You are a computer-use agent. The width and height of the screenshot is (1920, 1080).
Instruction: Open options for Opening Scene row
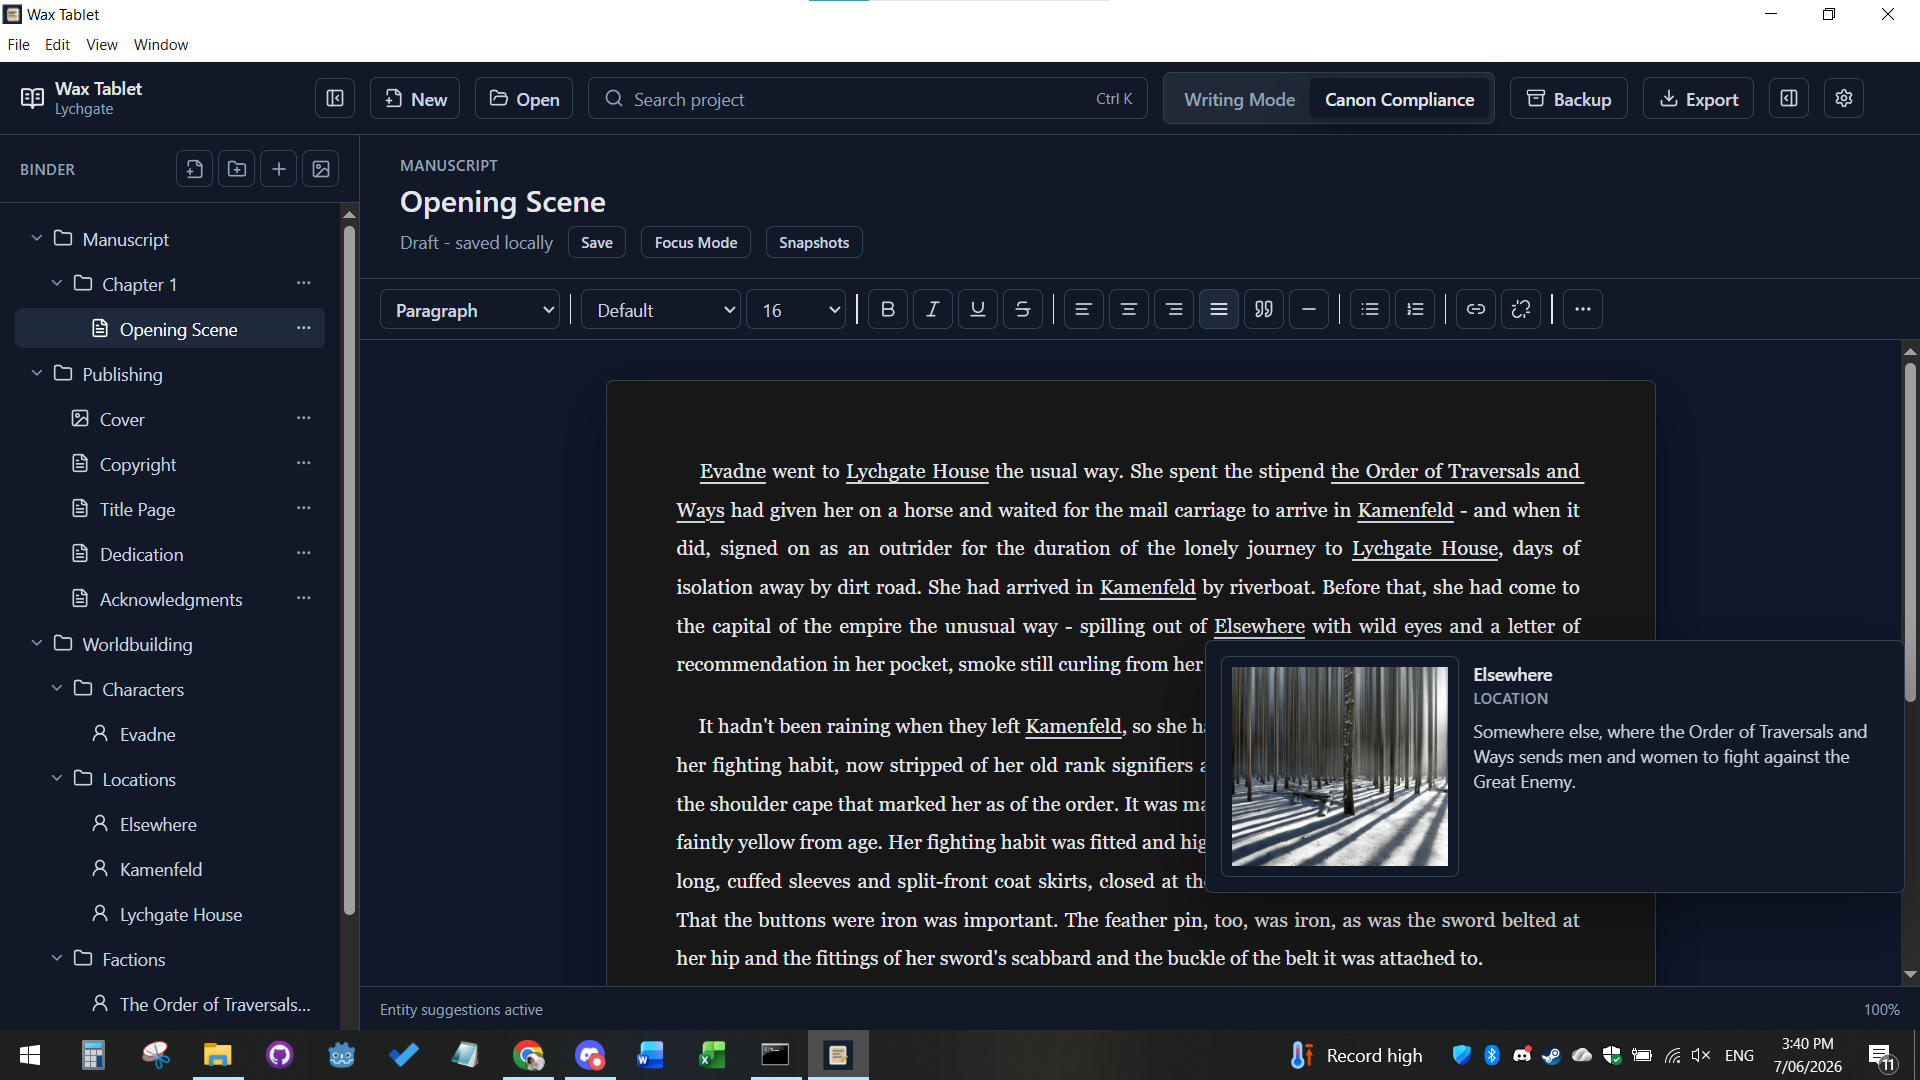point(304,328)
